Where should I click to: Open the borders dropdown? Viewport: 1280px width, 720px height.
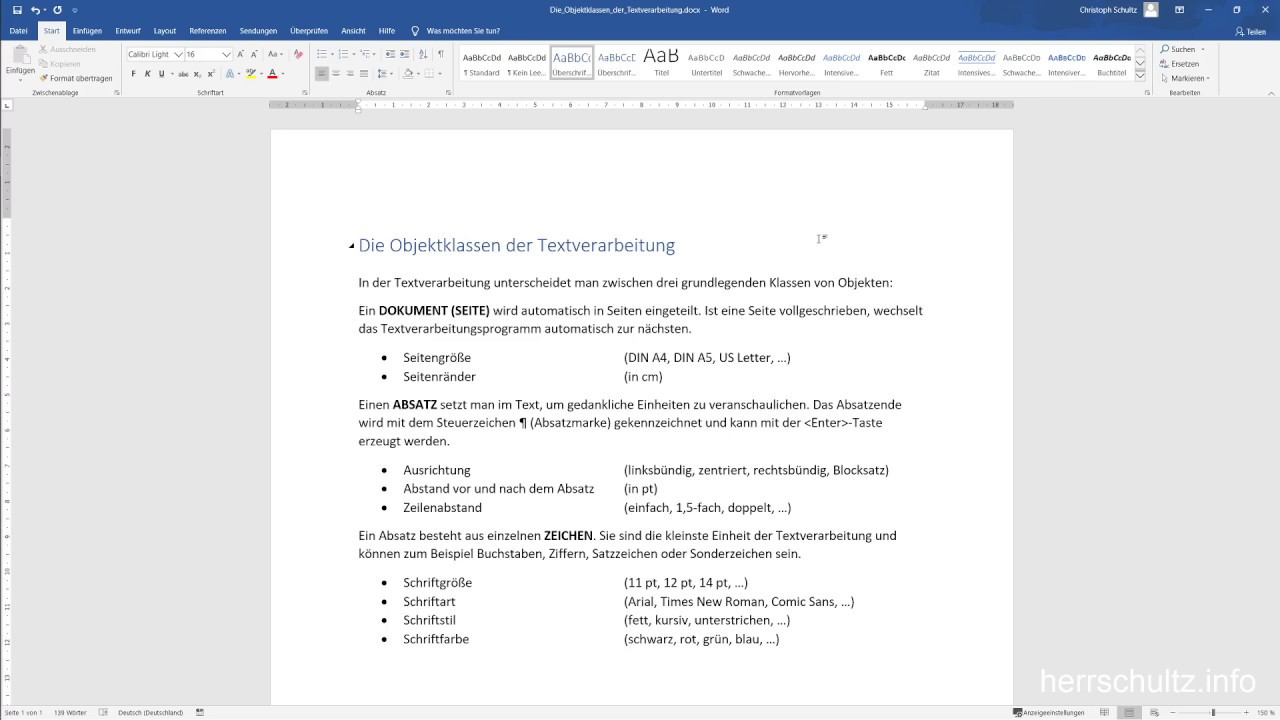[440, 74]
